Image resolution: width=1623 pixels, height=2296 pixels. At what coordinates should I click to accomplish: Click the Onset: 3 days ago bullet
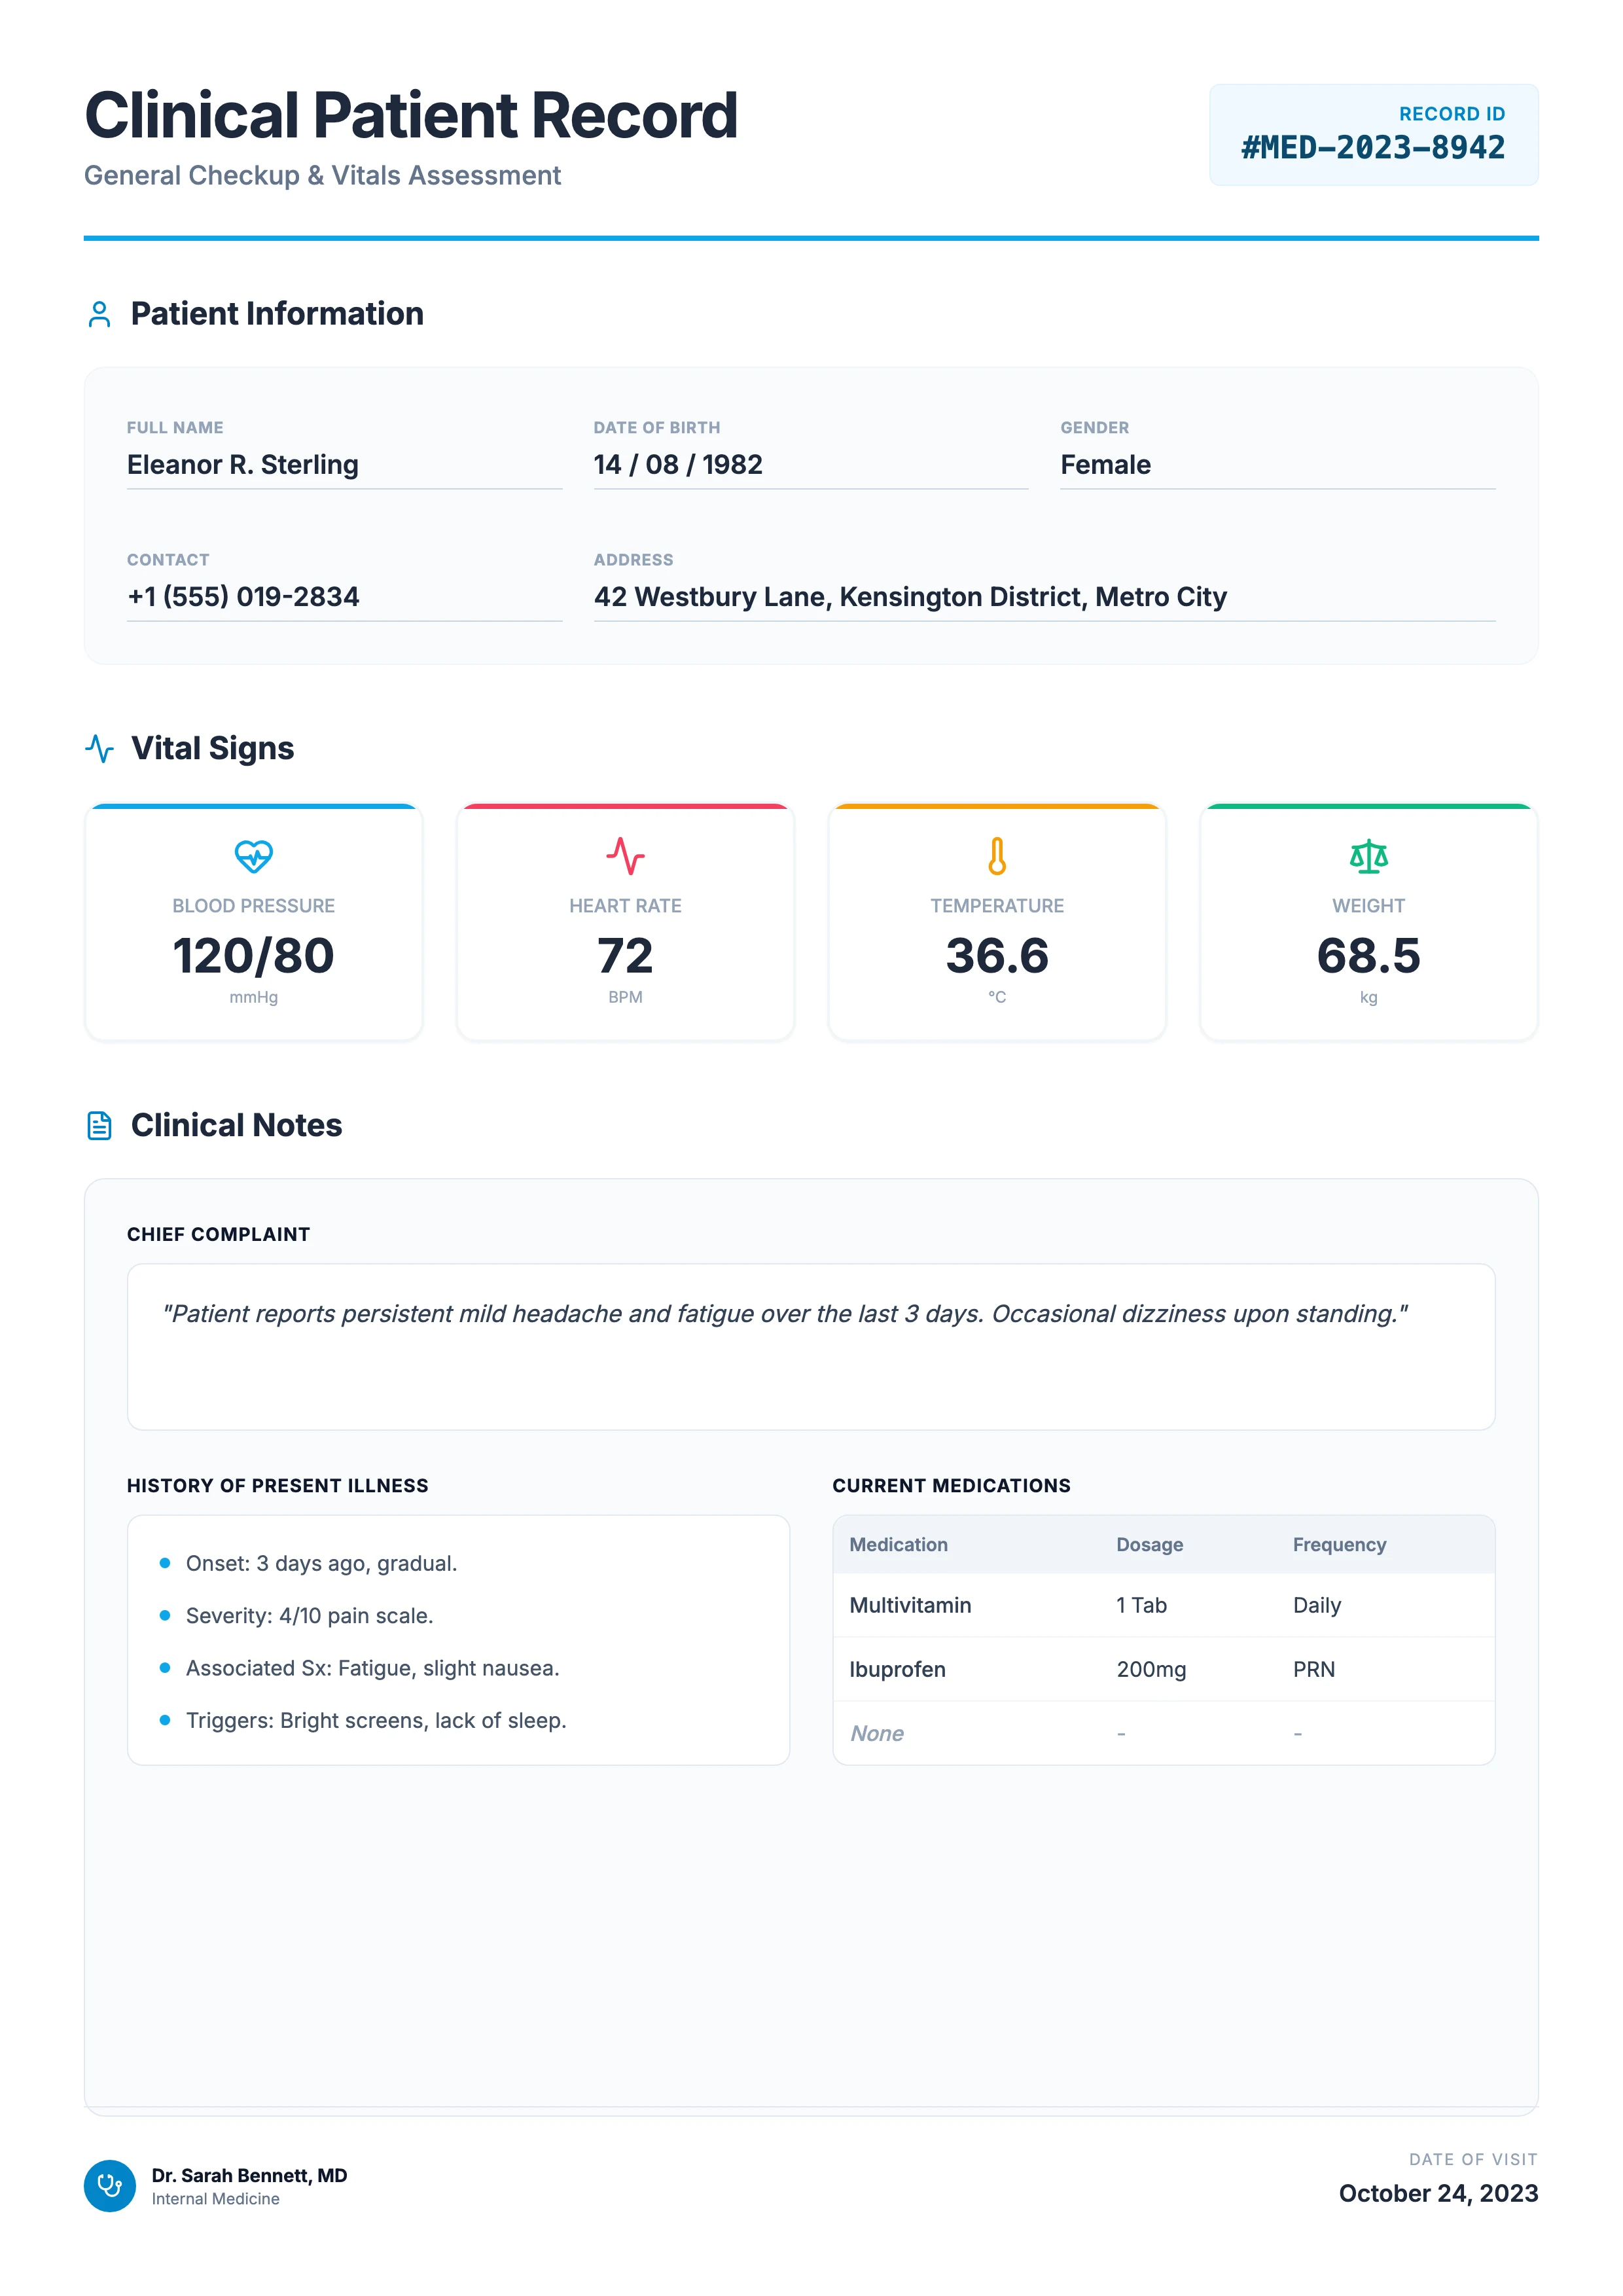pyautogui.click(x=321, y=1563)
